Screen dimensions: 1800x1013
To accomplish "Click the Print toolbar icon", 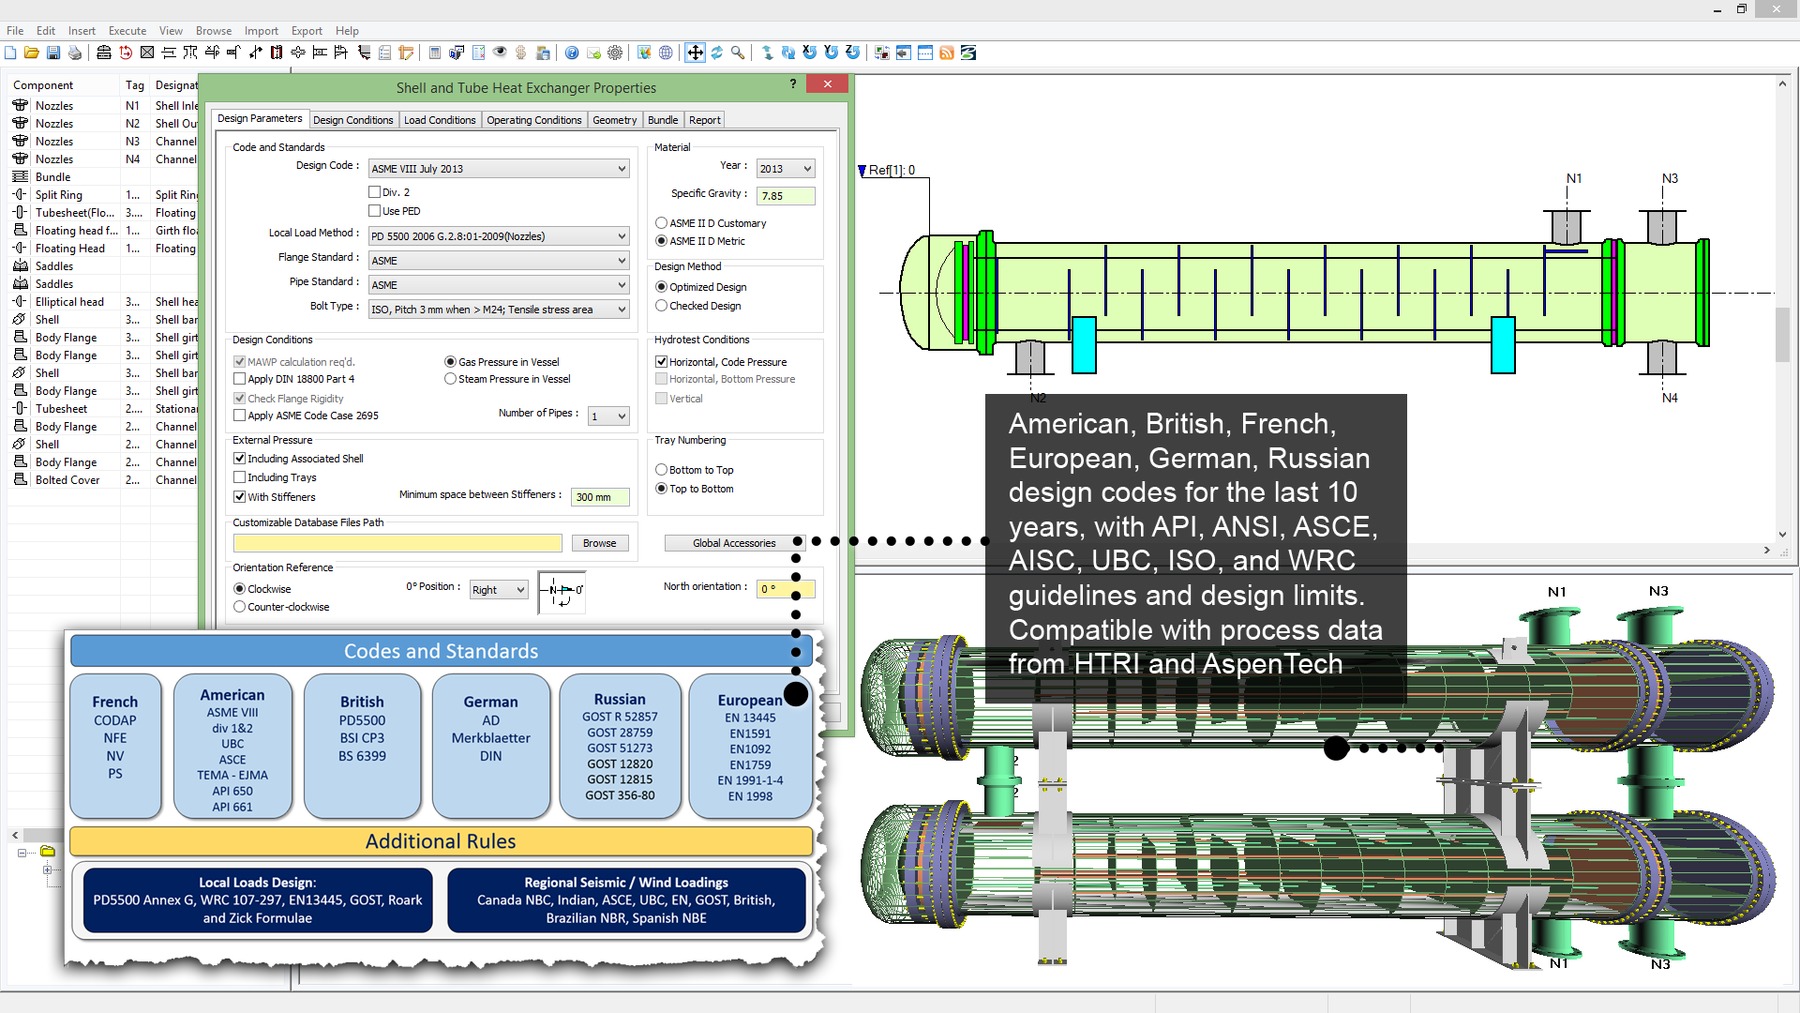I will [75, 52].
